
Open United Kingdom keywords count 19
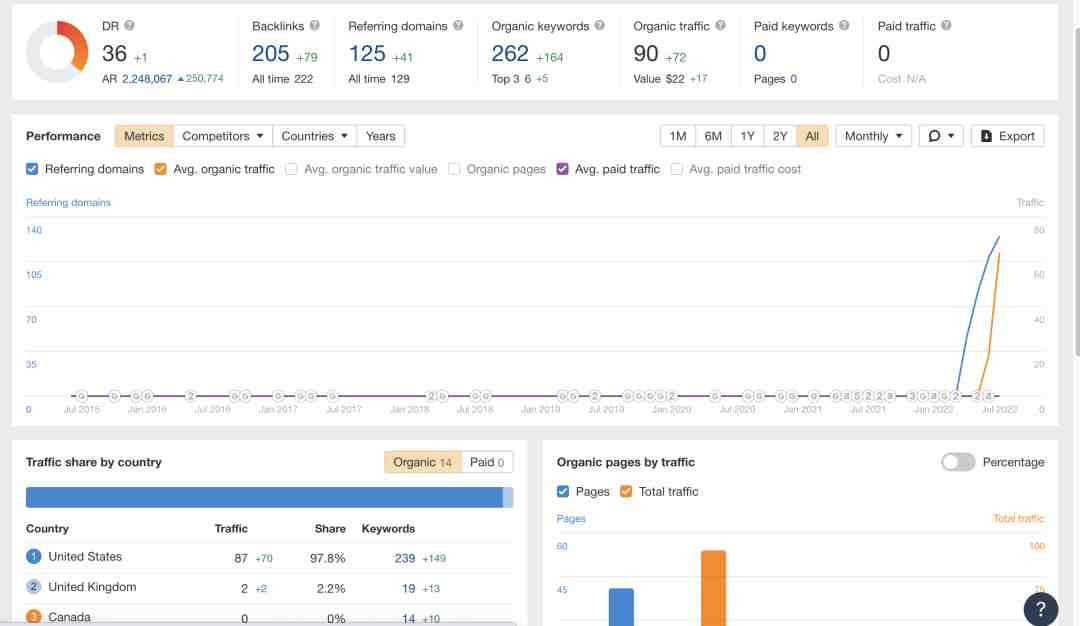408,588
